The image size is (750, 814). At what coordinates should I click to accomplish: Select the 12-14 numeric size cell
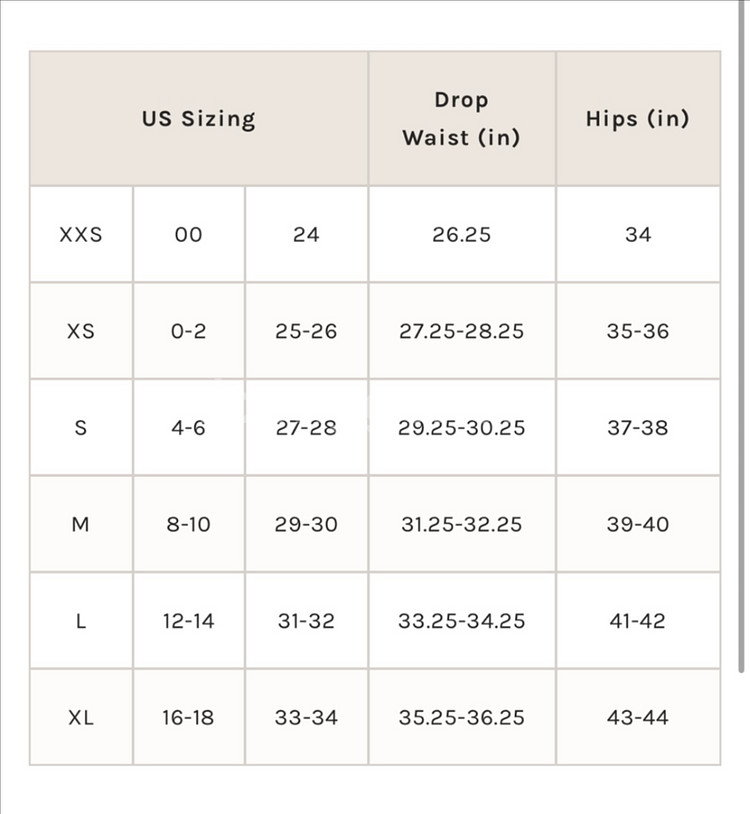click(x=188, y=621)
